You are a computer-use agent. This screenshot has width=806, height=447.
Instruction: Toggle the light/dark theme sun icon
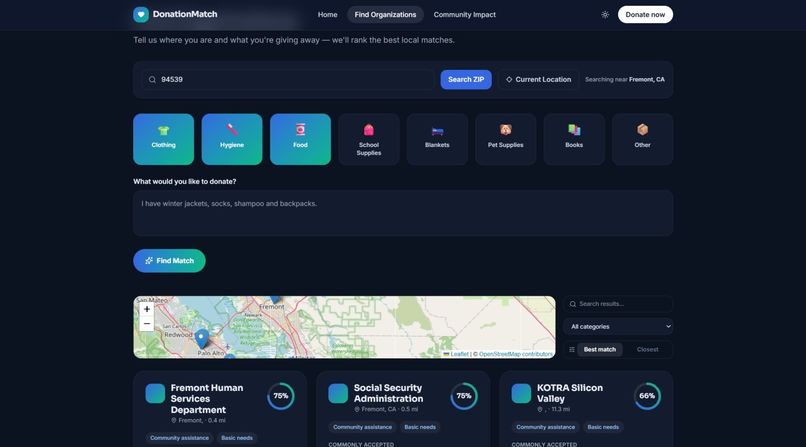pos(605,15)
